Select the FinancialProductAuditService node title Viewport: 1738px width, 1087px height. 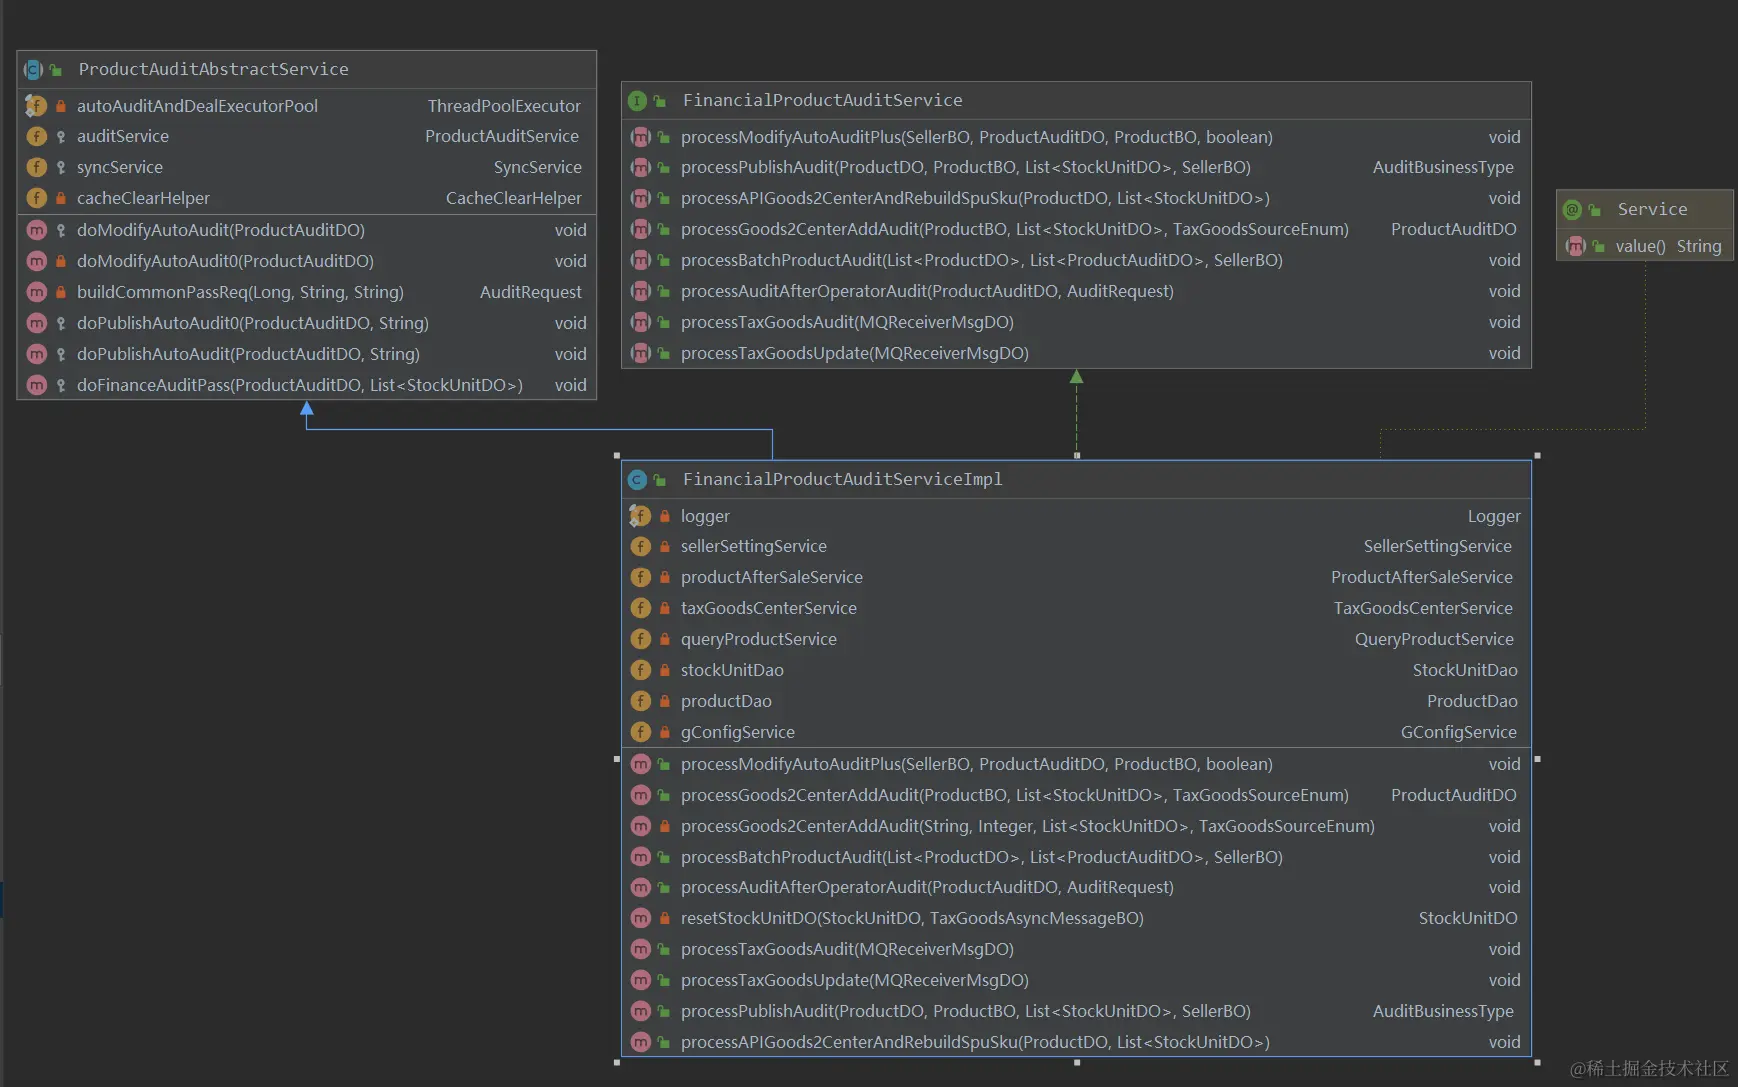pos(823,100)
